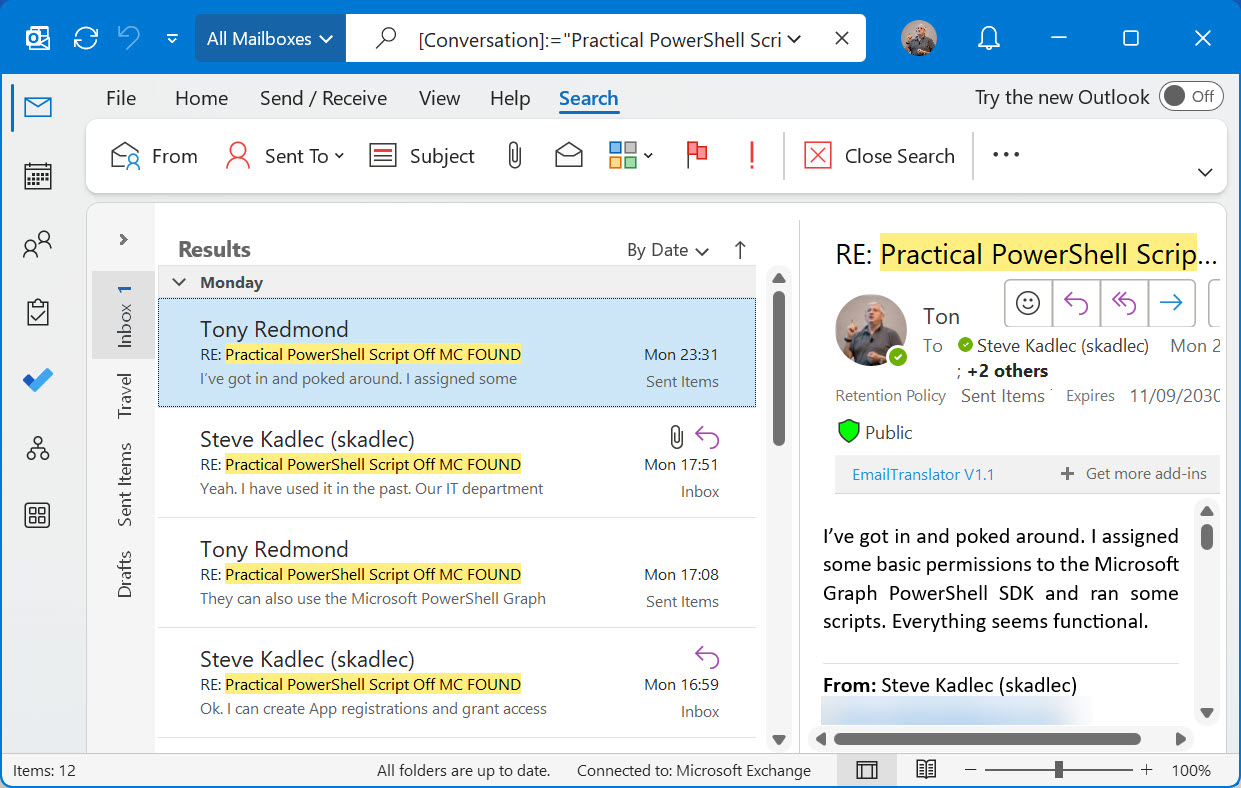Switch to the Home ribbon tab
This screenshot has height=788, width=1241.
[201, 98]
